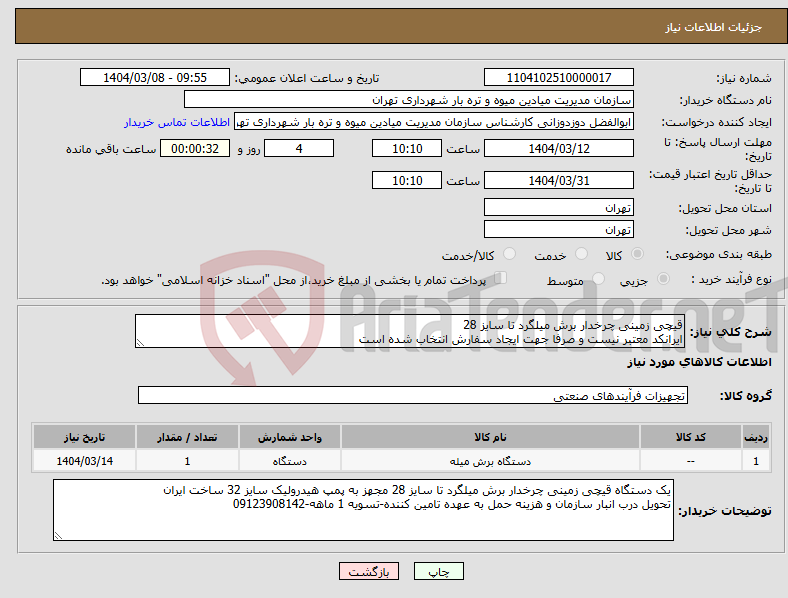Click the response deadline date 1404/03/12
Screen dimensions: 788x598
(558, 148)
